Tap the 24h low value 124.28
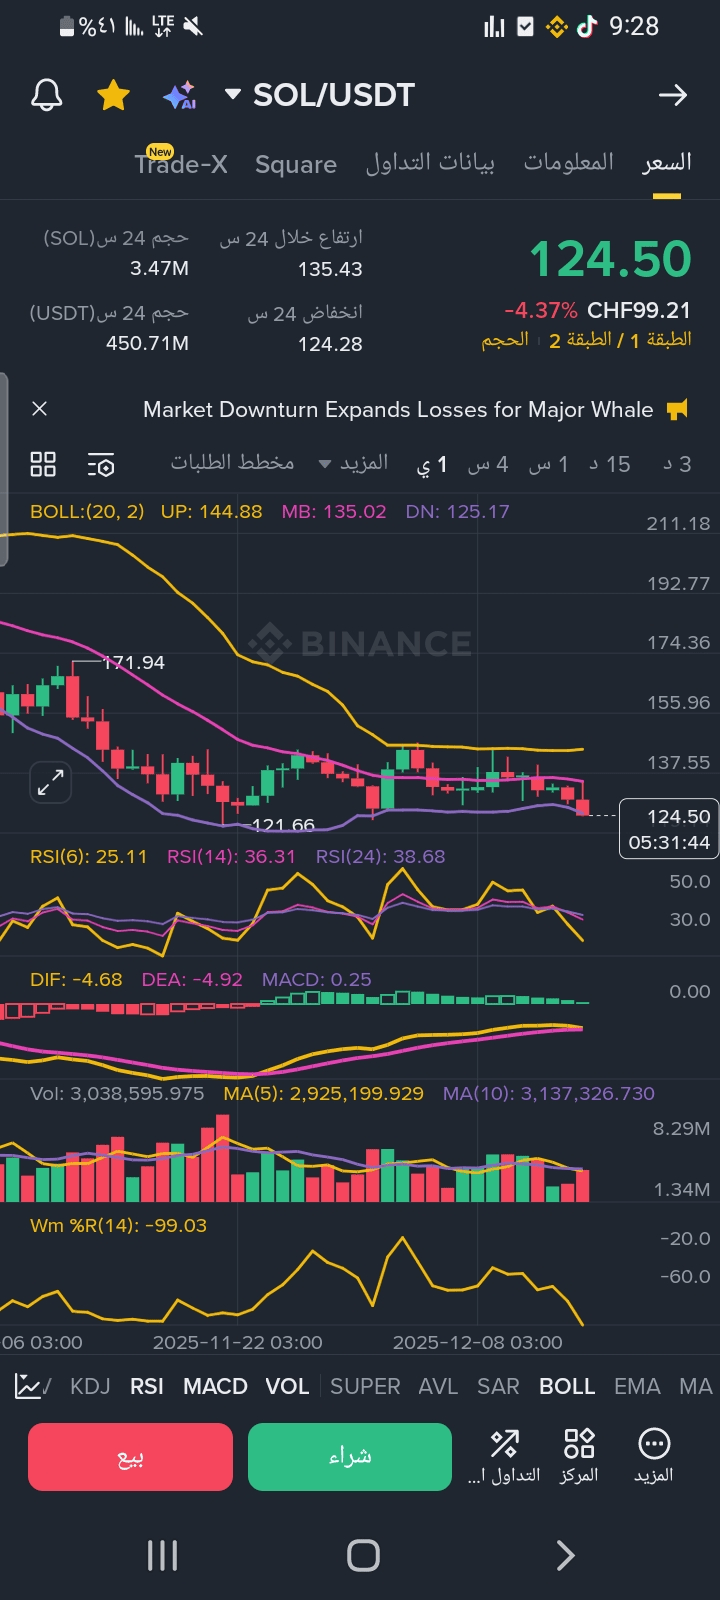 pyautogui.click(x=330, y=344)
